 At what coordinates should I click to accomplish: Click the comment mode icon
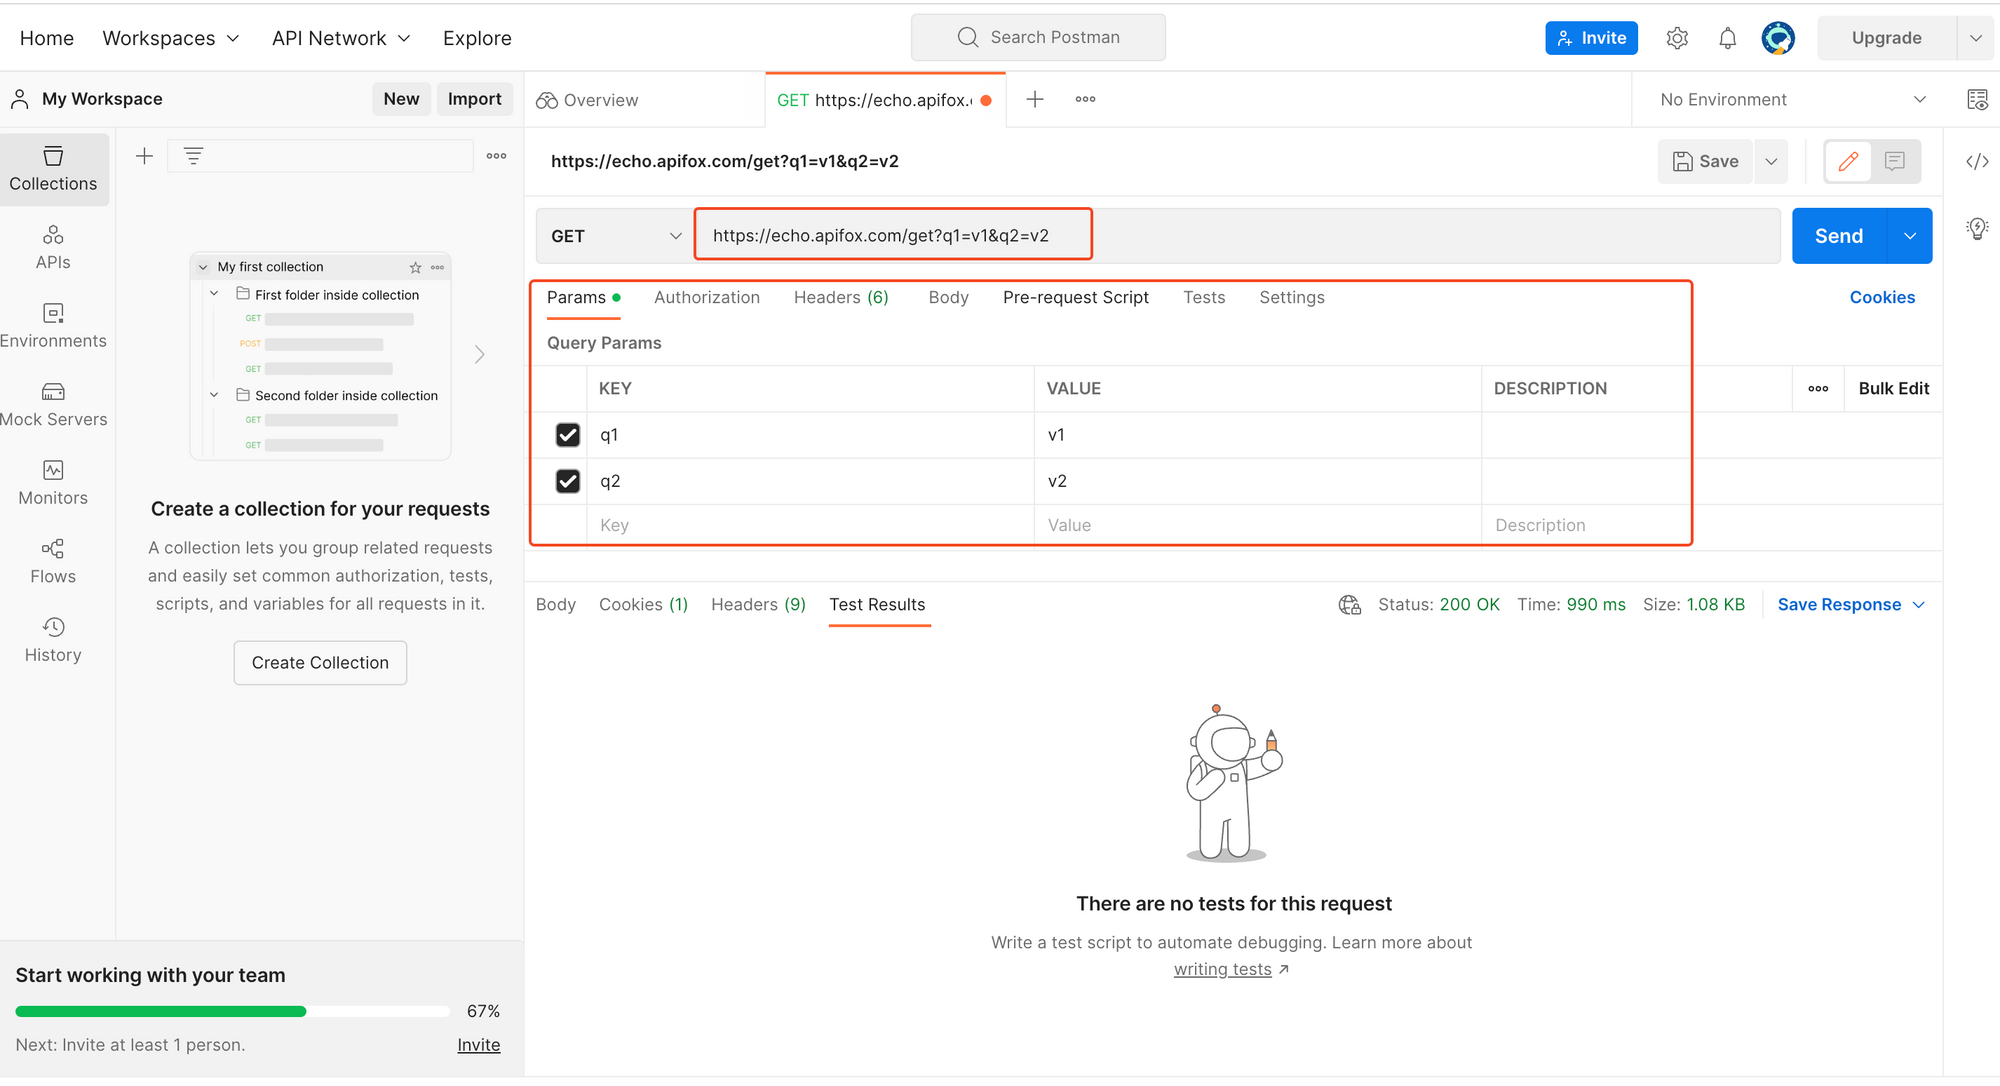(x=1894, y=161)
